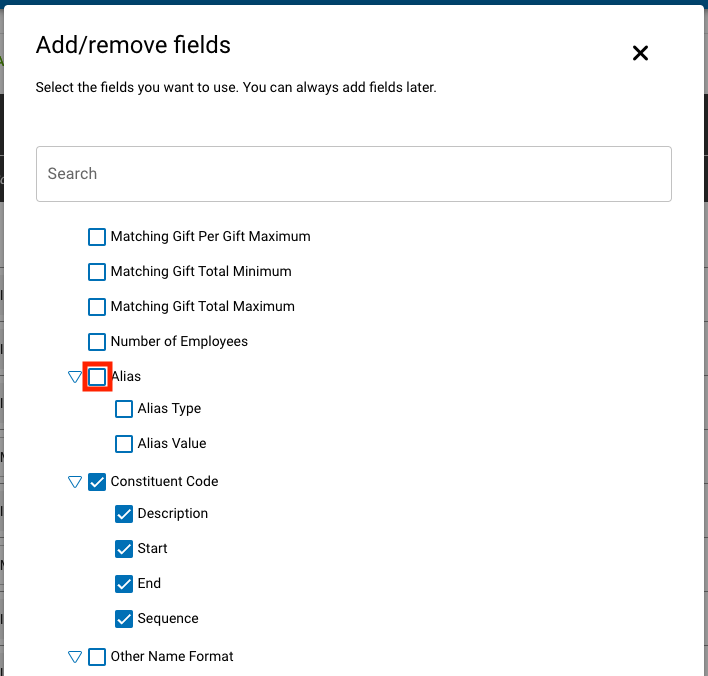Click the Alias Value label
The width and height of the screenshot is (708, 676).
pyautogui.click(x=172, y=443)
